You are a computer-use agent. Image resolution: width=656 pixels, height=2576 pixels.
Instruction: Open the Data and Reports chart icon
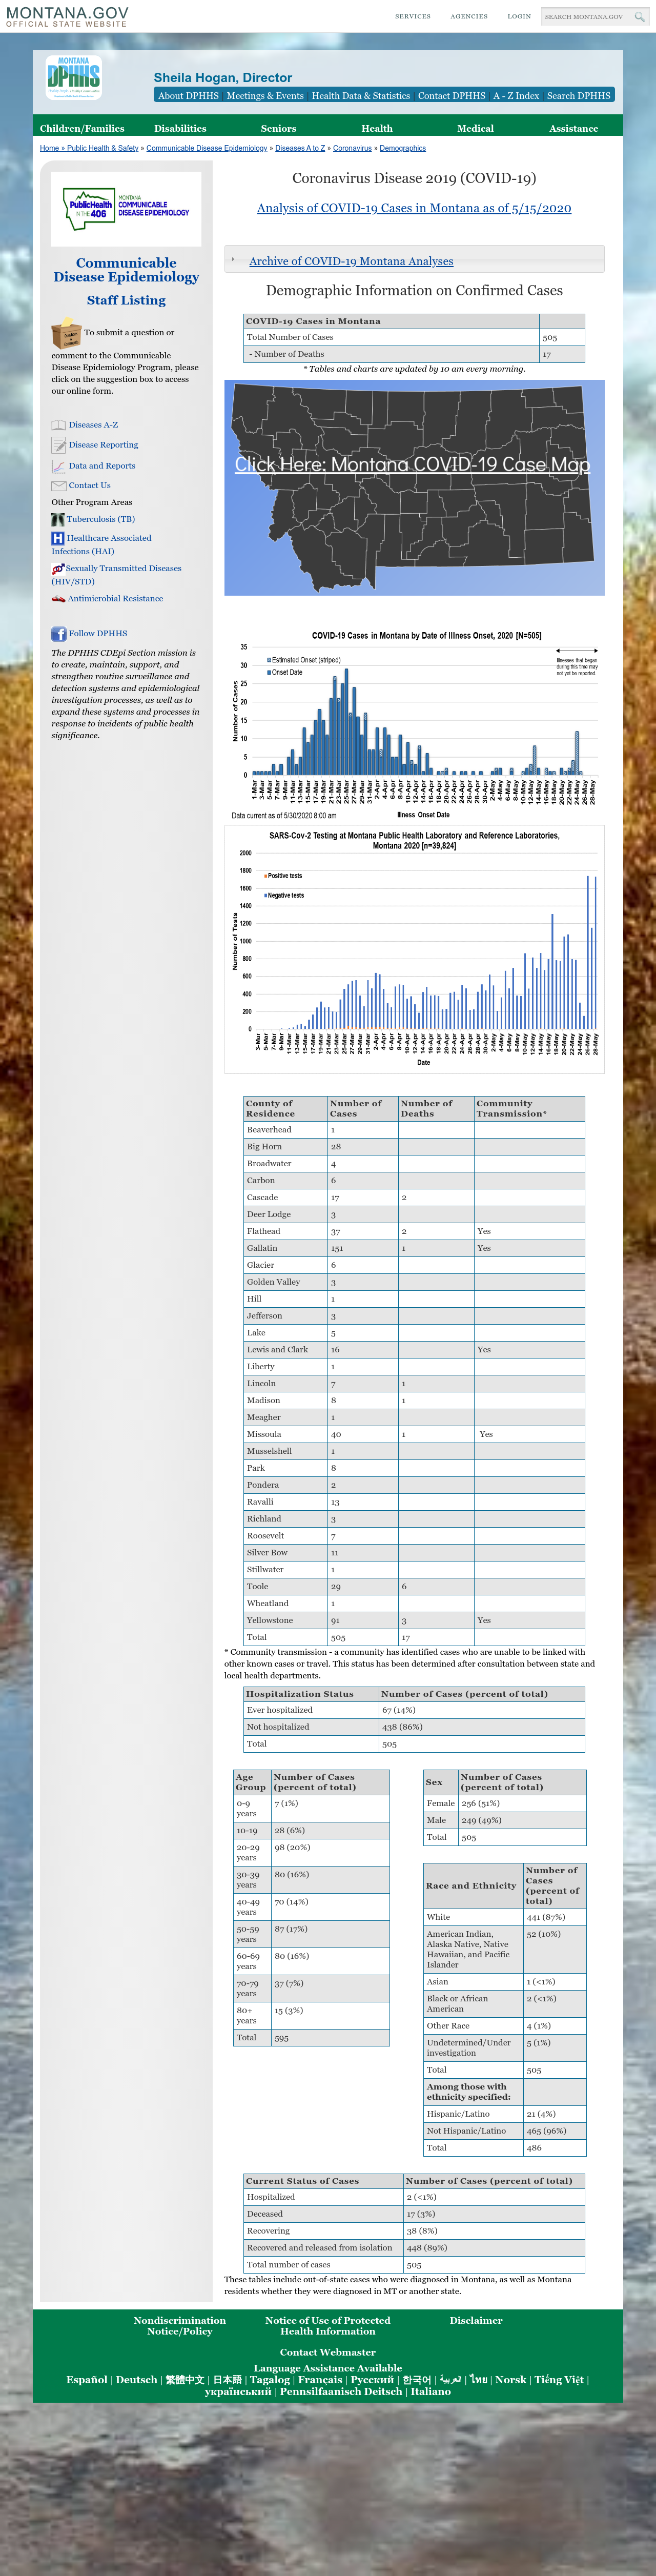[x=58, y=466]
